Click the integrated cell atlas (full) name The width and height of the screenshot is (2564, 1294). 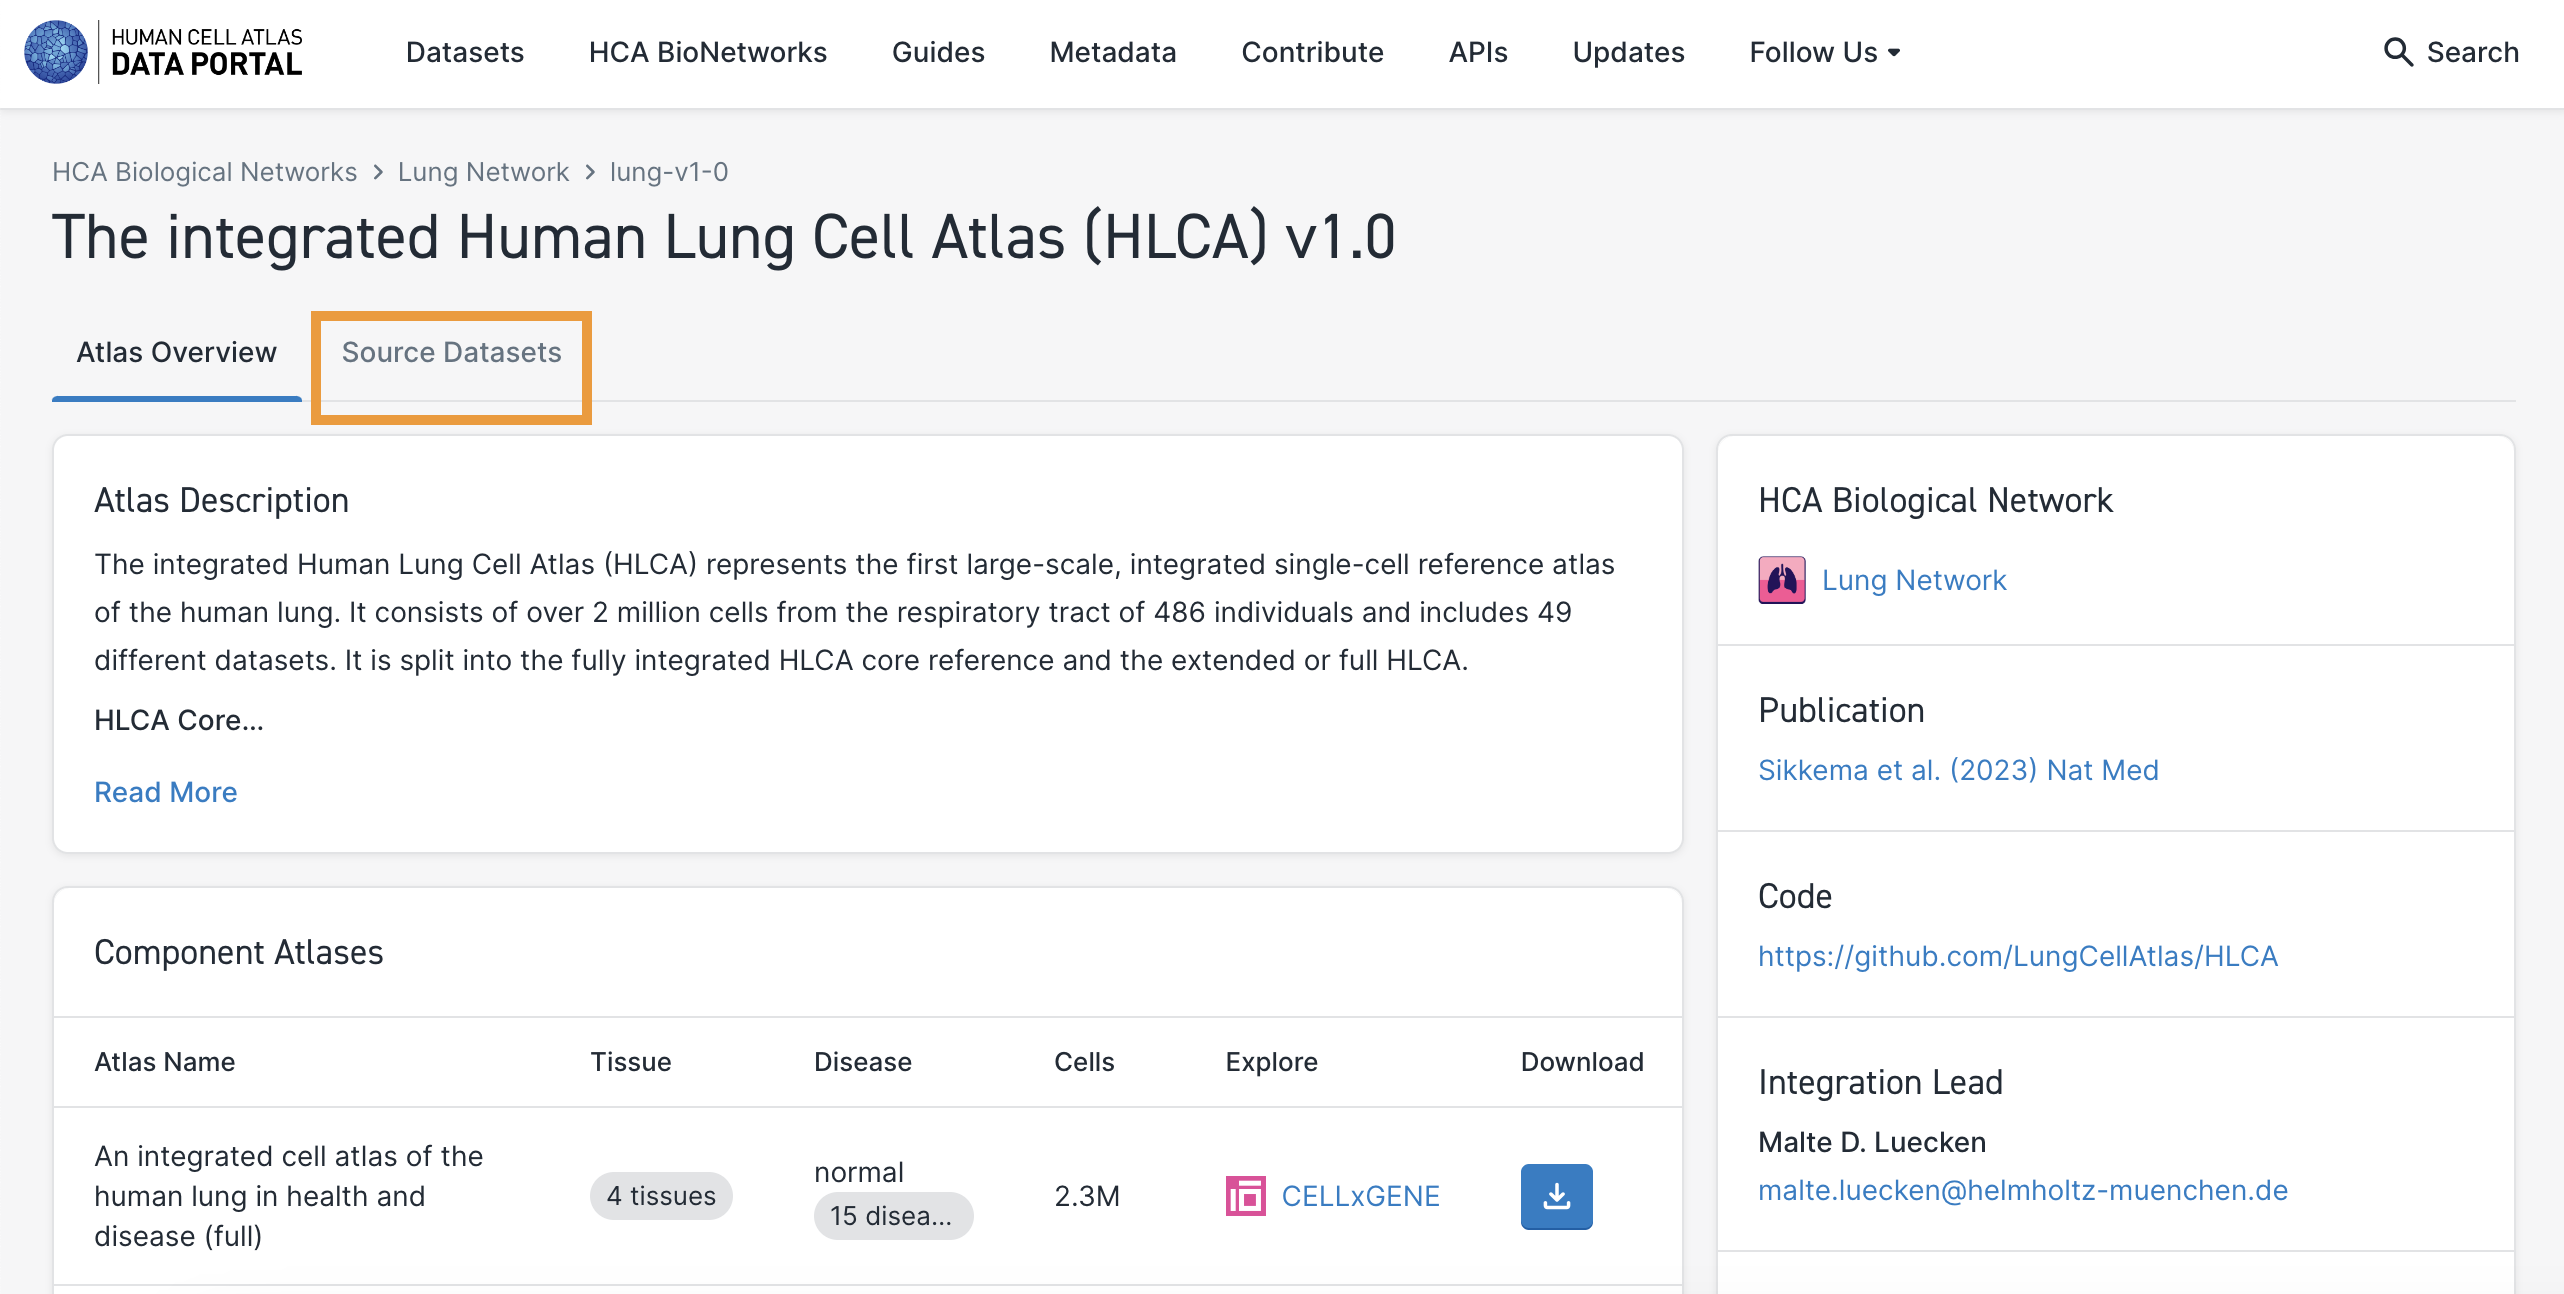point(289,1196)
